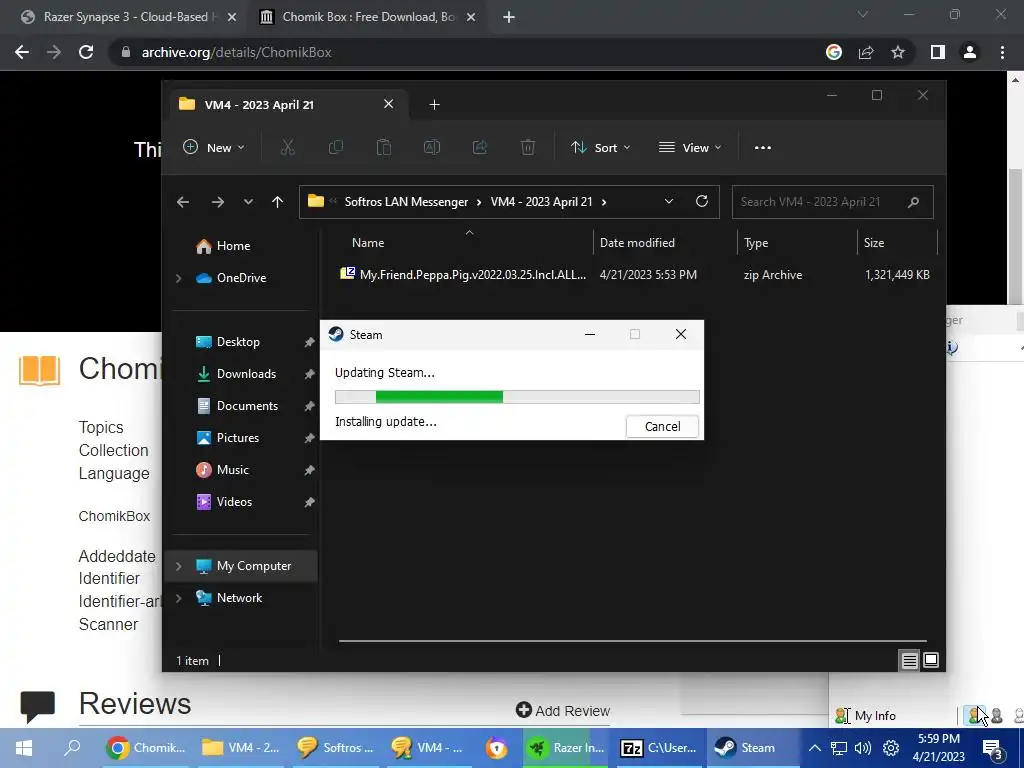Image resolution: width=1024 pixels, height=768 pixels.
Task: Click the Copy icon in Explorer toolbar
Action: (336, 148)
